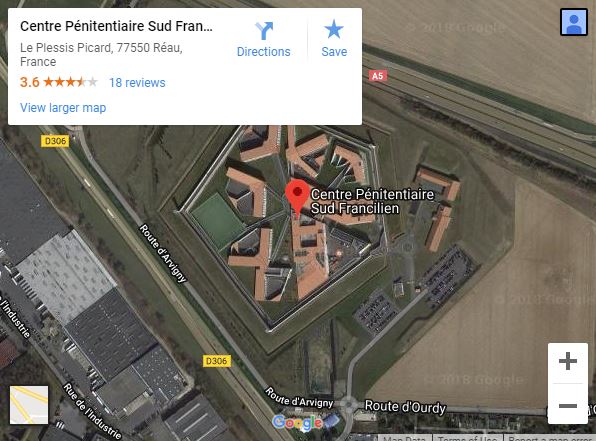Viewport: 596px width, 441px height.
Task: Zoom out with the minus button
Action: coord(568,405)
